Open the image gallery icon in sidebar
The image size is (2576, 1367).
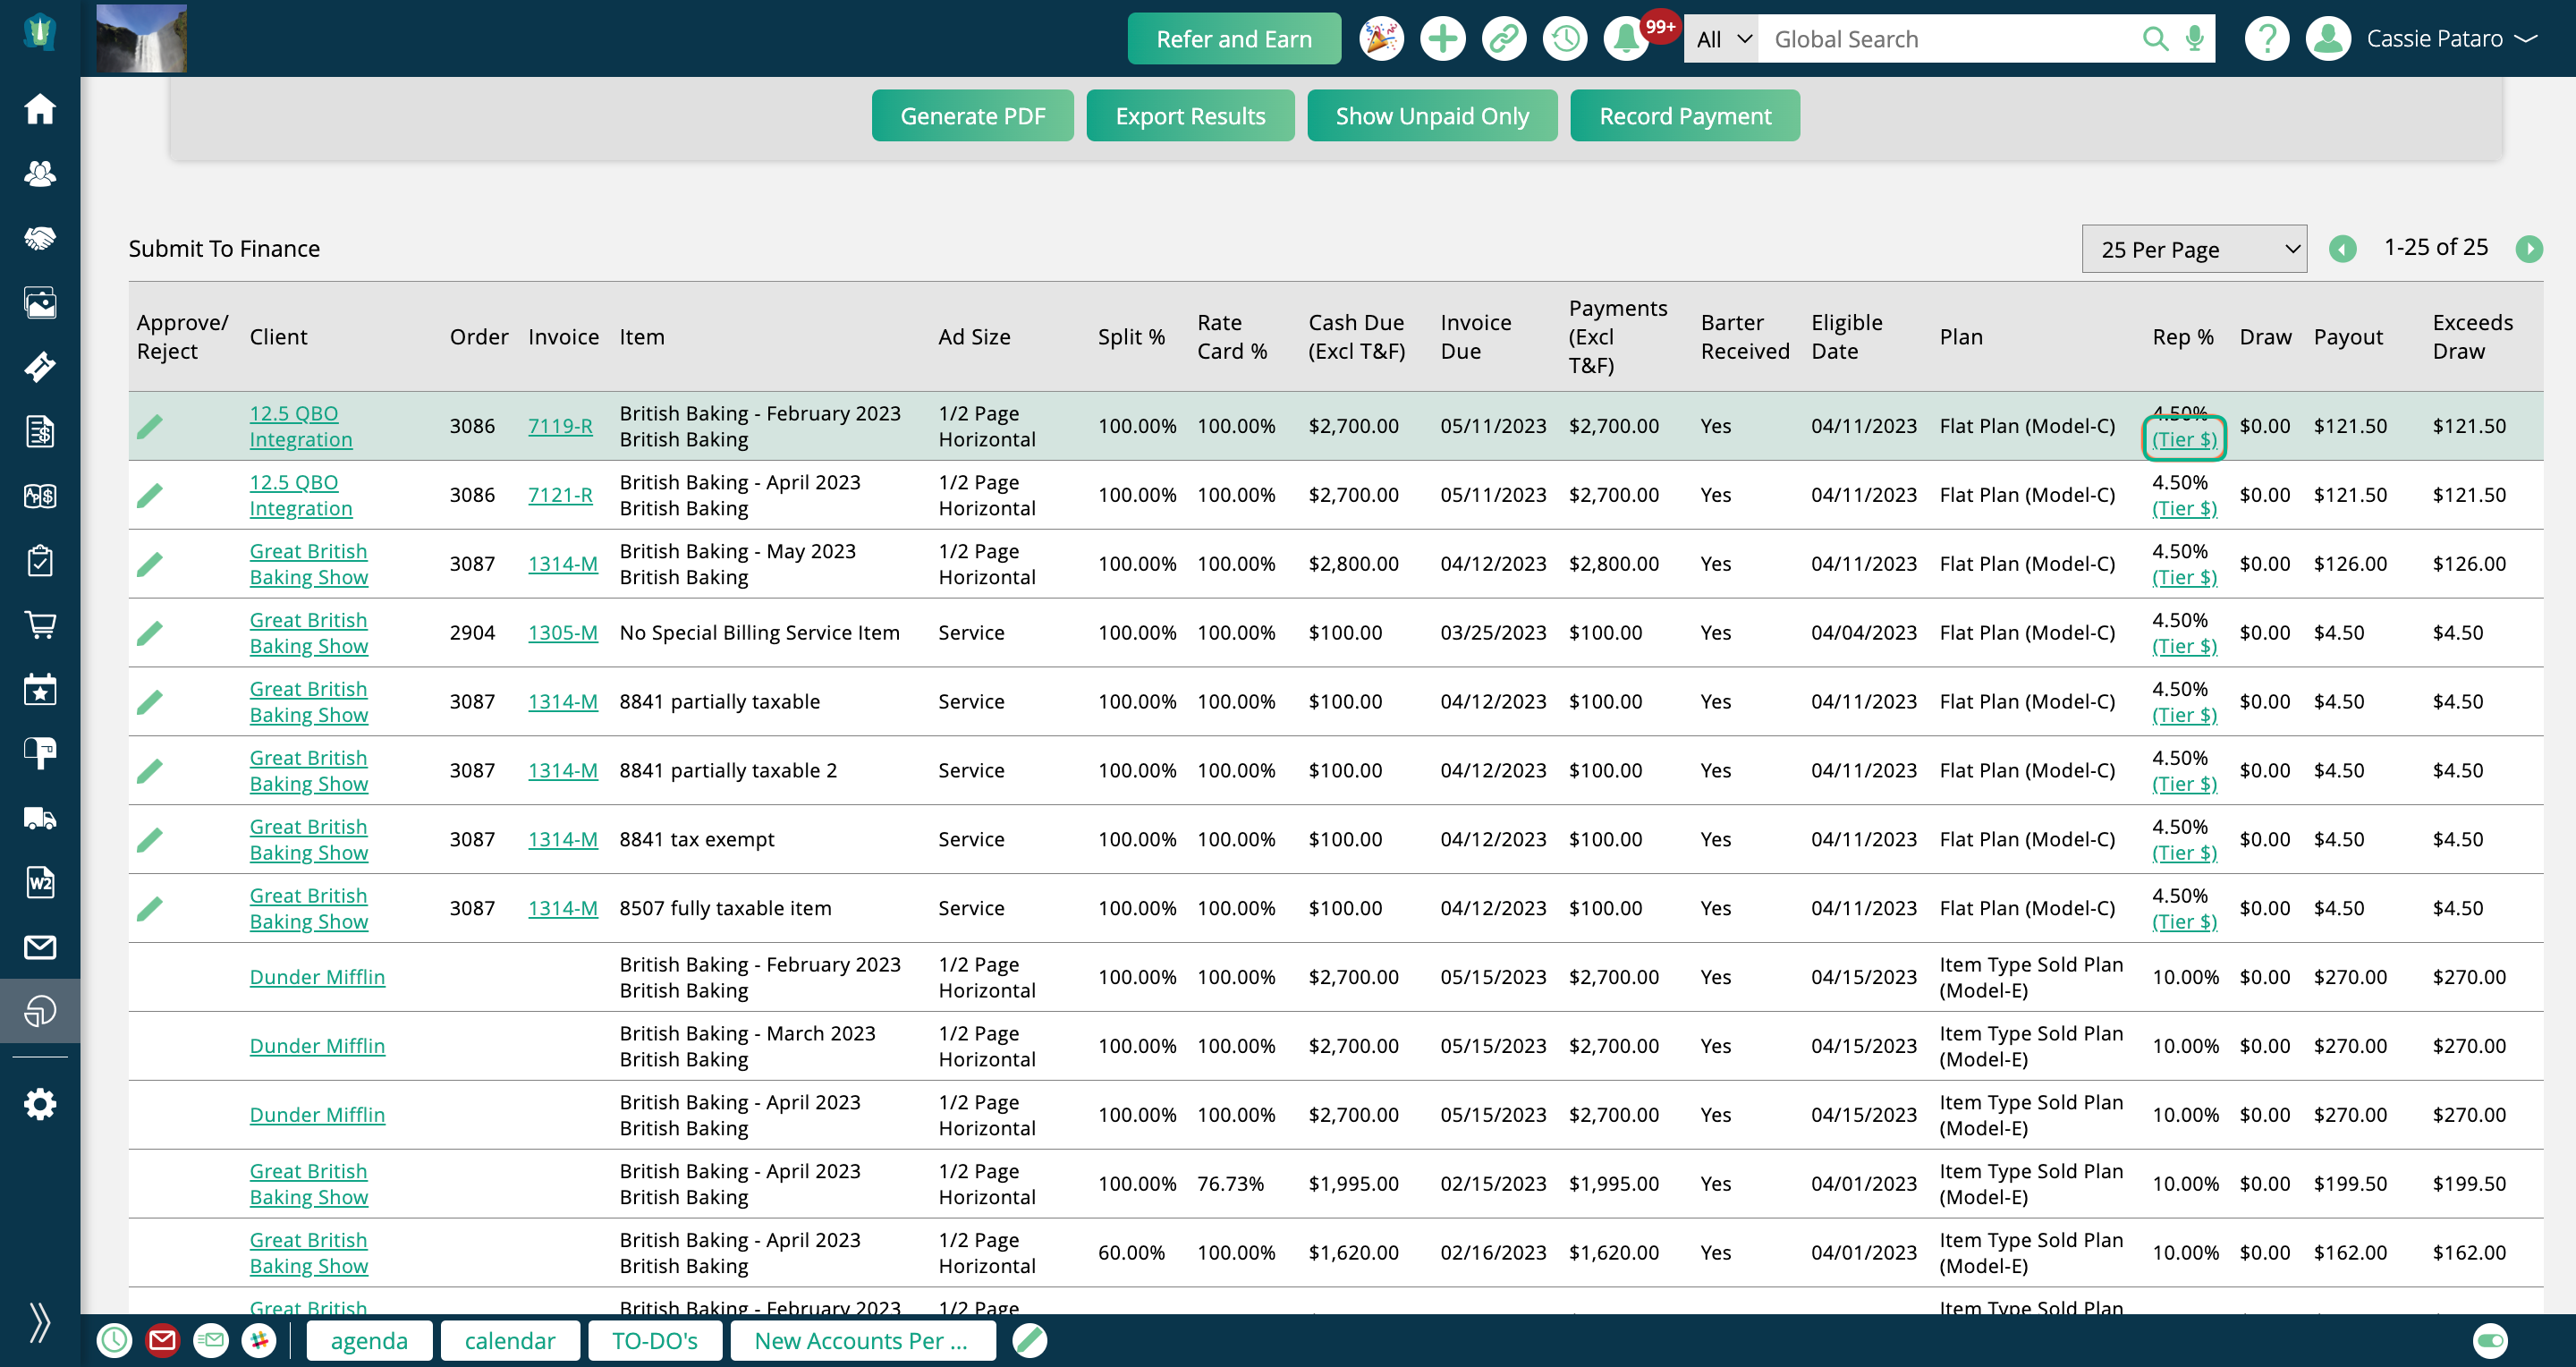point(40,302)
